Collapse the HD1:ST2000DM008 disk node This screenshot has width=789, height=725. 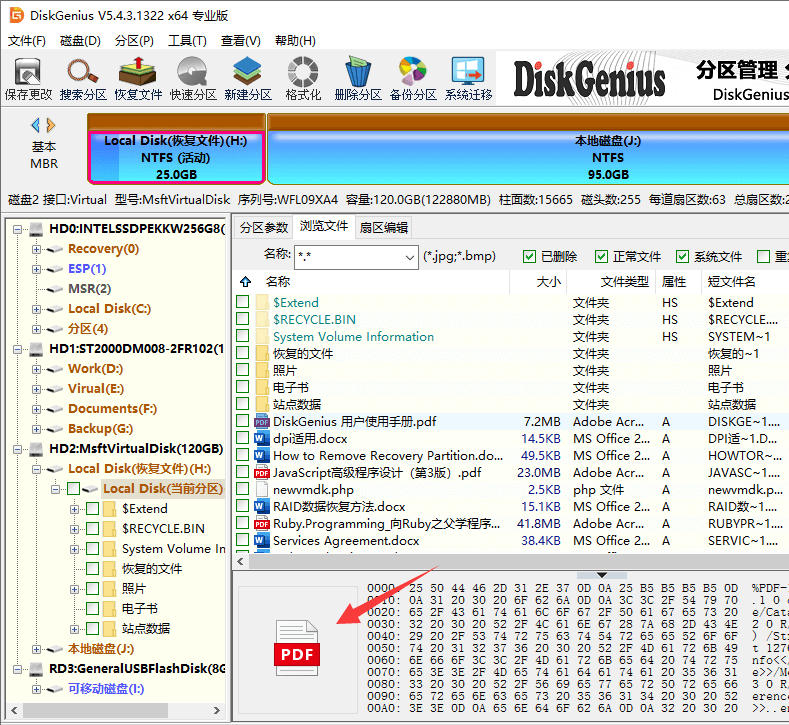point(18,349)
